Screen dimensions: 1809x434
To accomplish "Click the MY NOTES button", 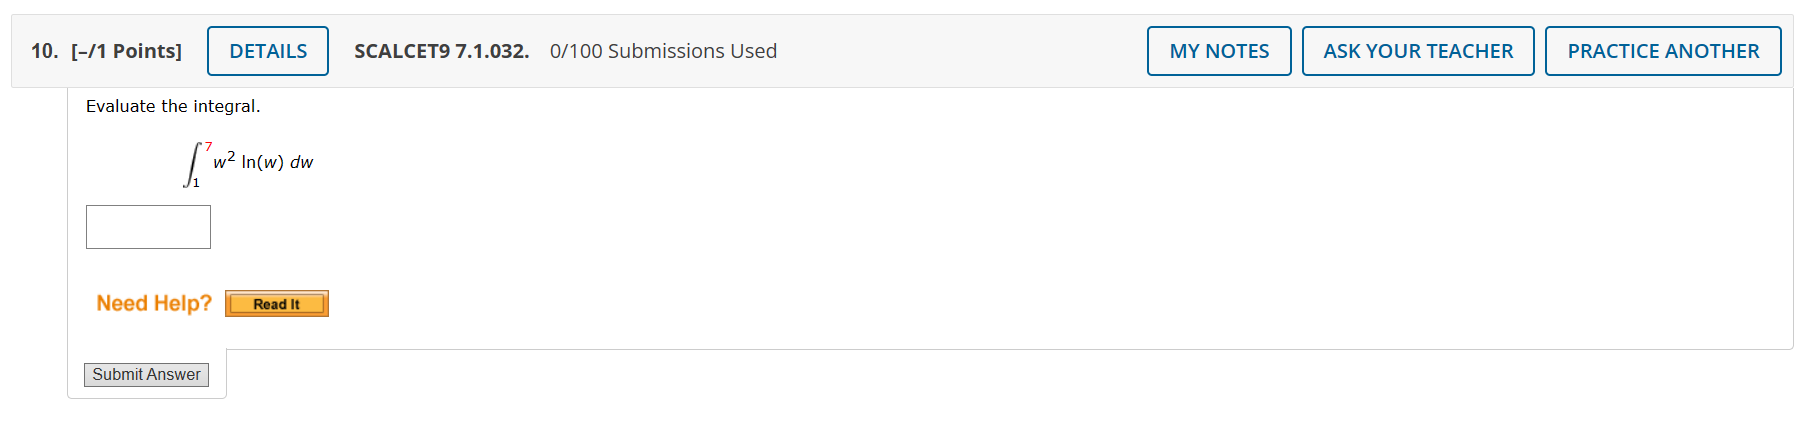I will 1219,51.
